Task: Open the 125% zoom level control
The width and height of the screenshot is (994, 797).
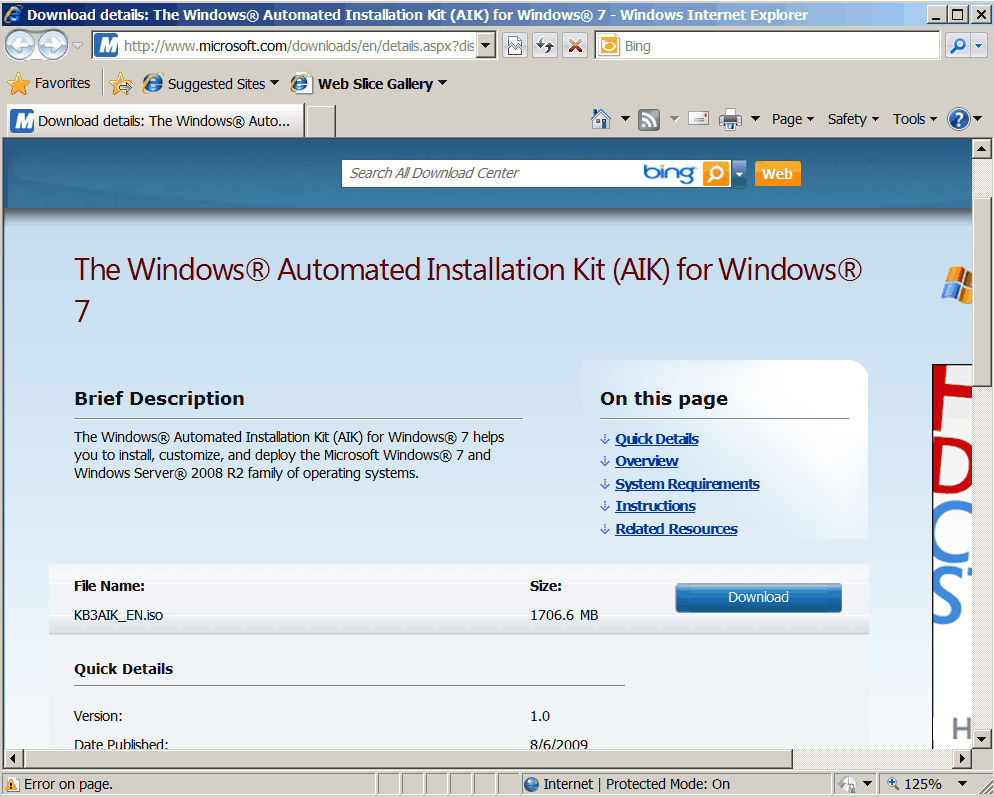Action: (914, 784)
